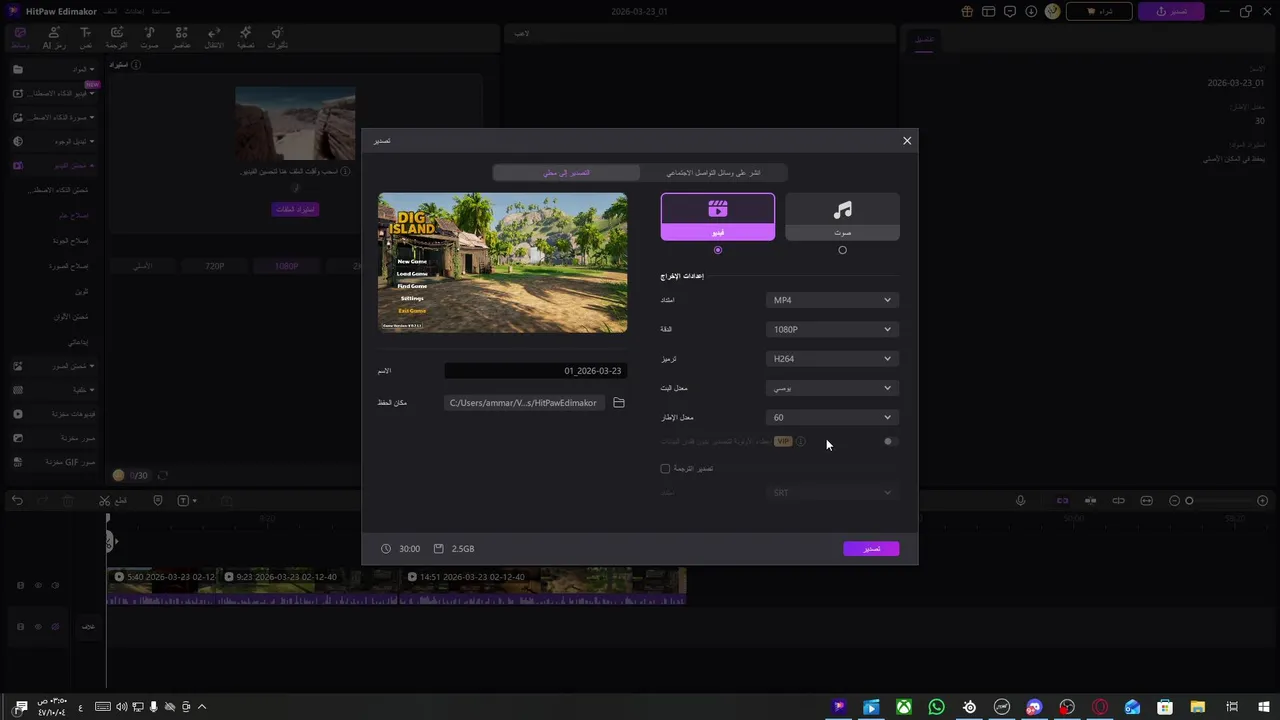Viewport: 1280px width, 720px height.
Task: Open File Explorer from the taskbar
Action: [x=1198, y=707]
